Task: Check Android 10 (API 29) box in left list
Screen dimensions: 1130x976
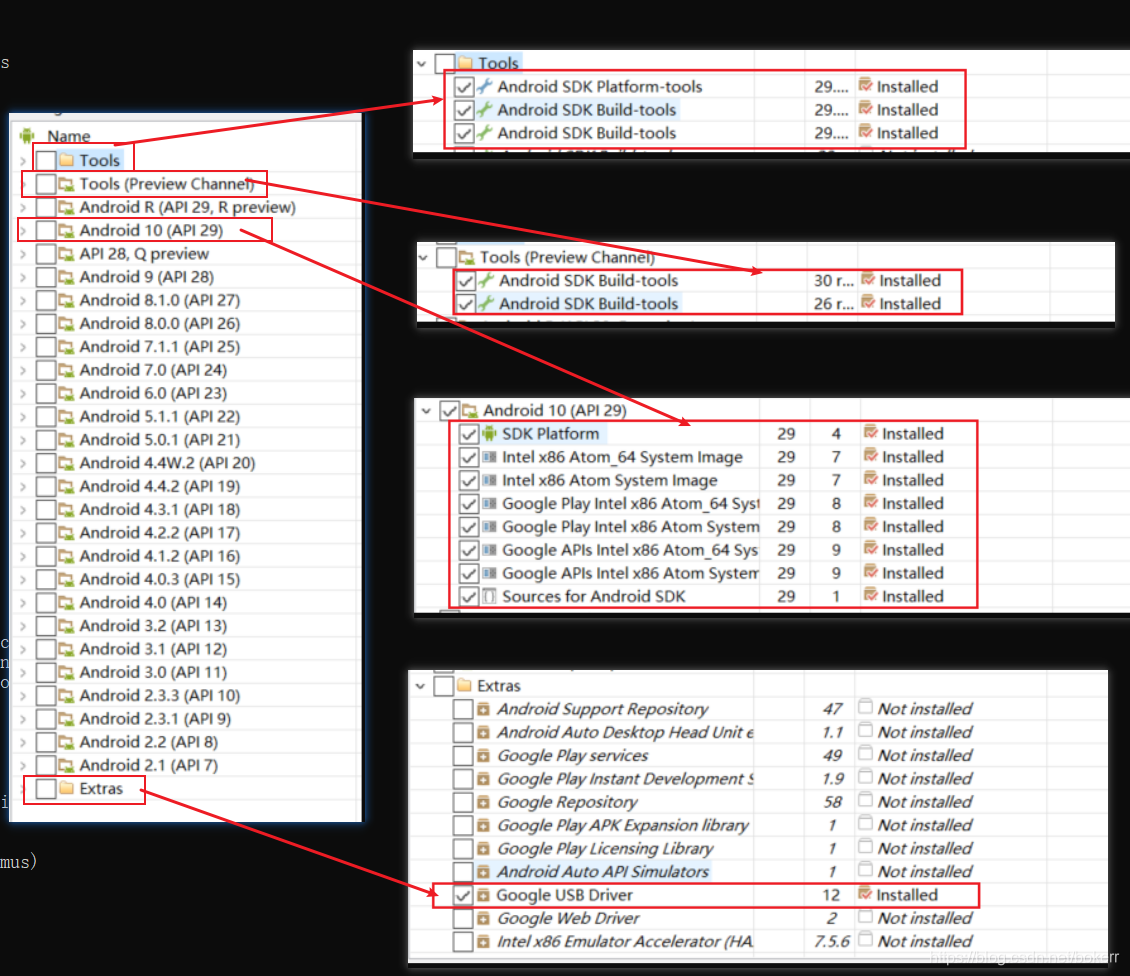Action: pos(46,230)
